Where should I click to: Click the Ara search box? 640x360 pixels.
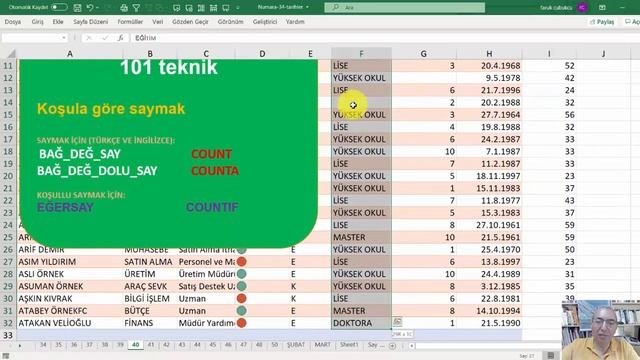pos(404,7)
